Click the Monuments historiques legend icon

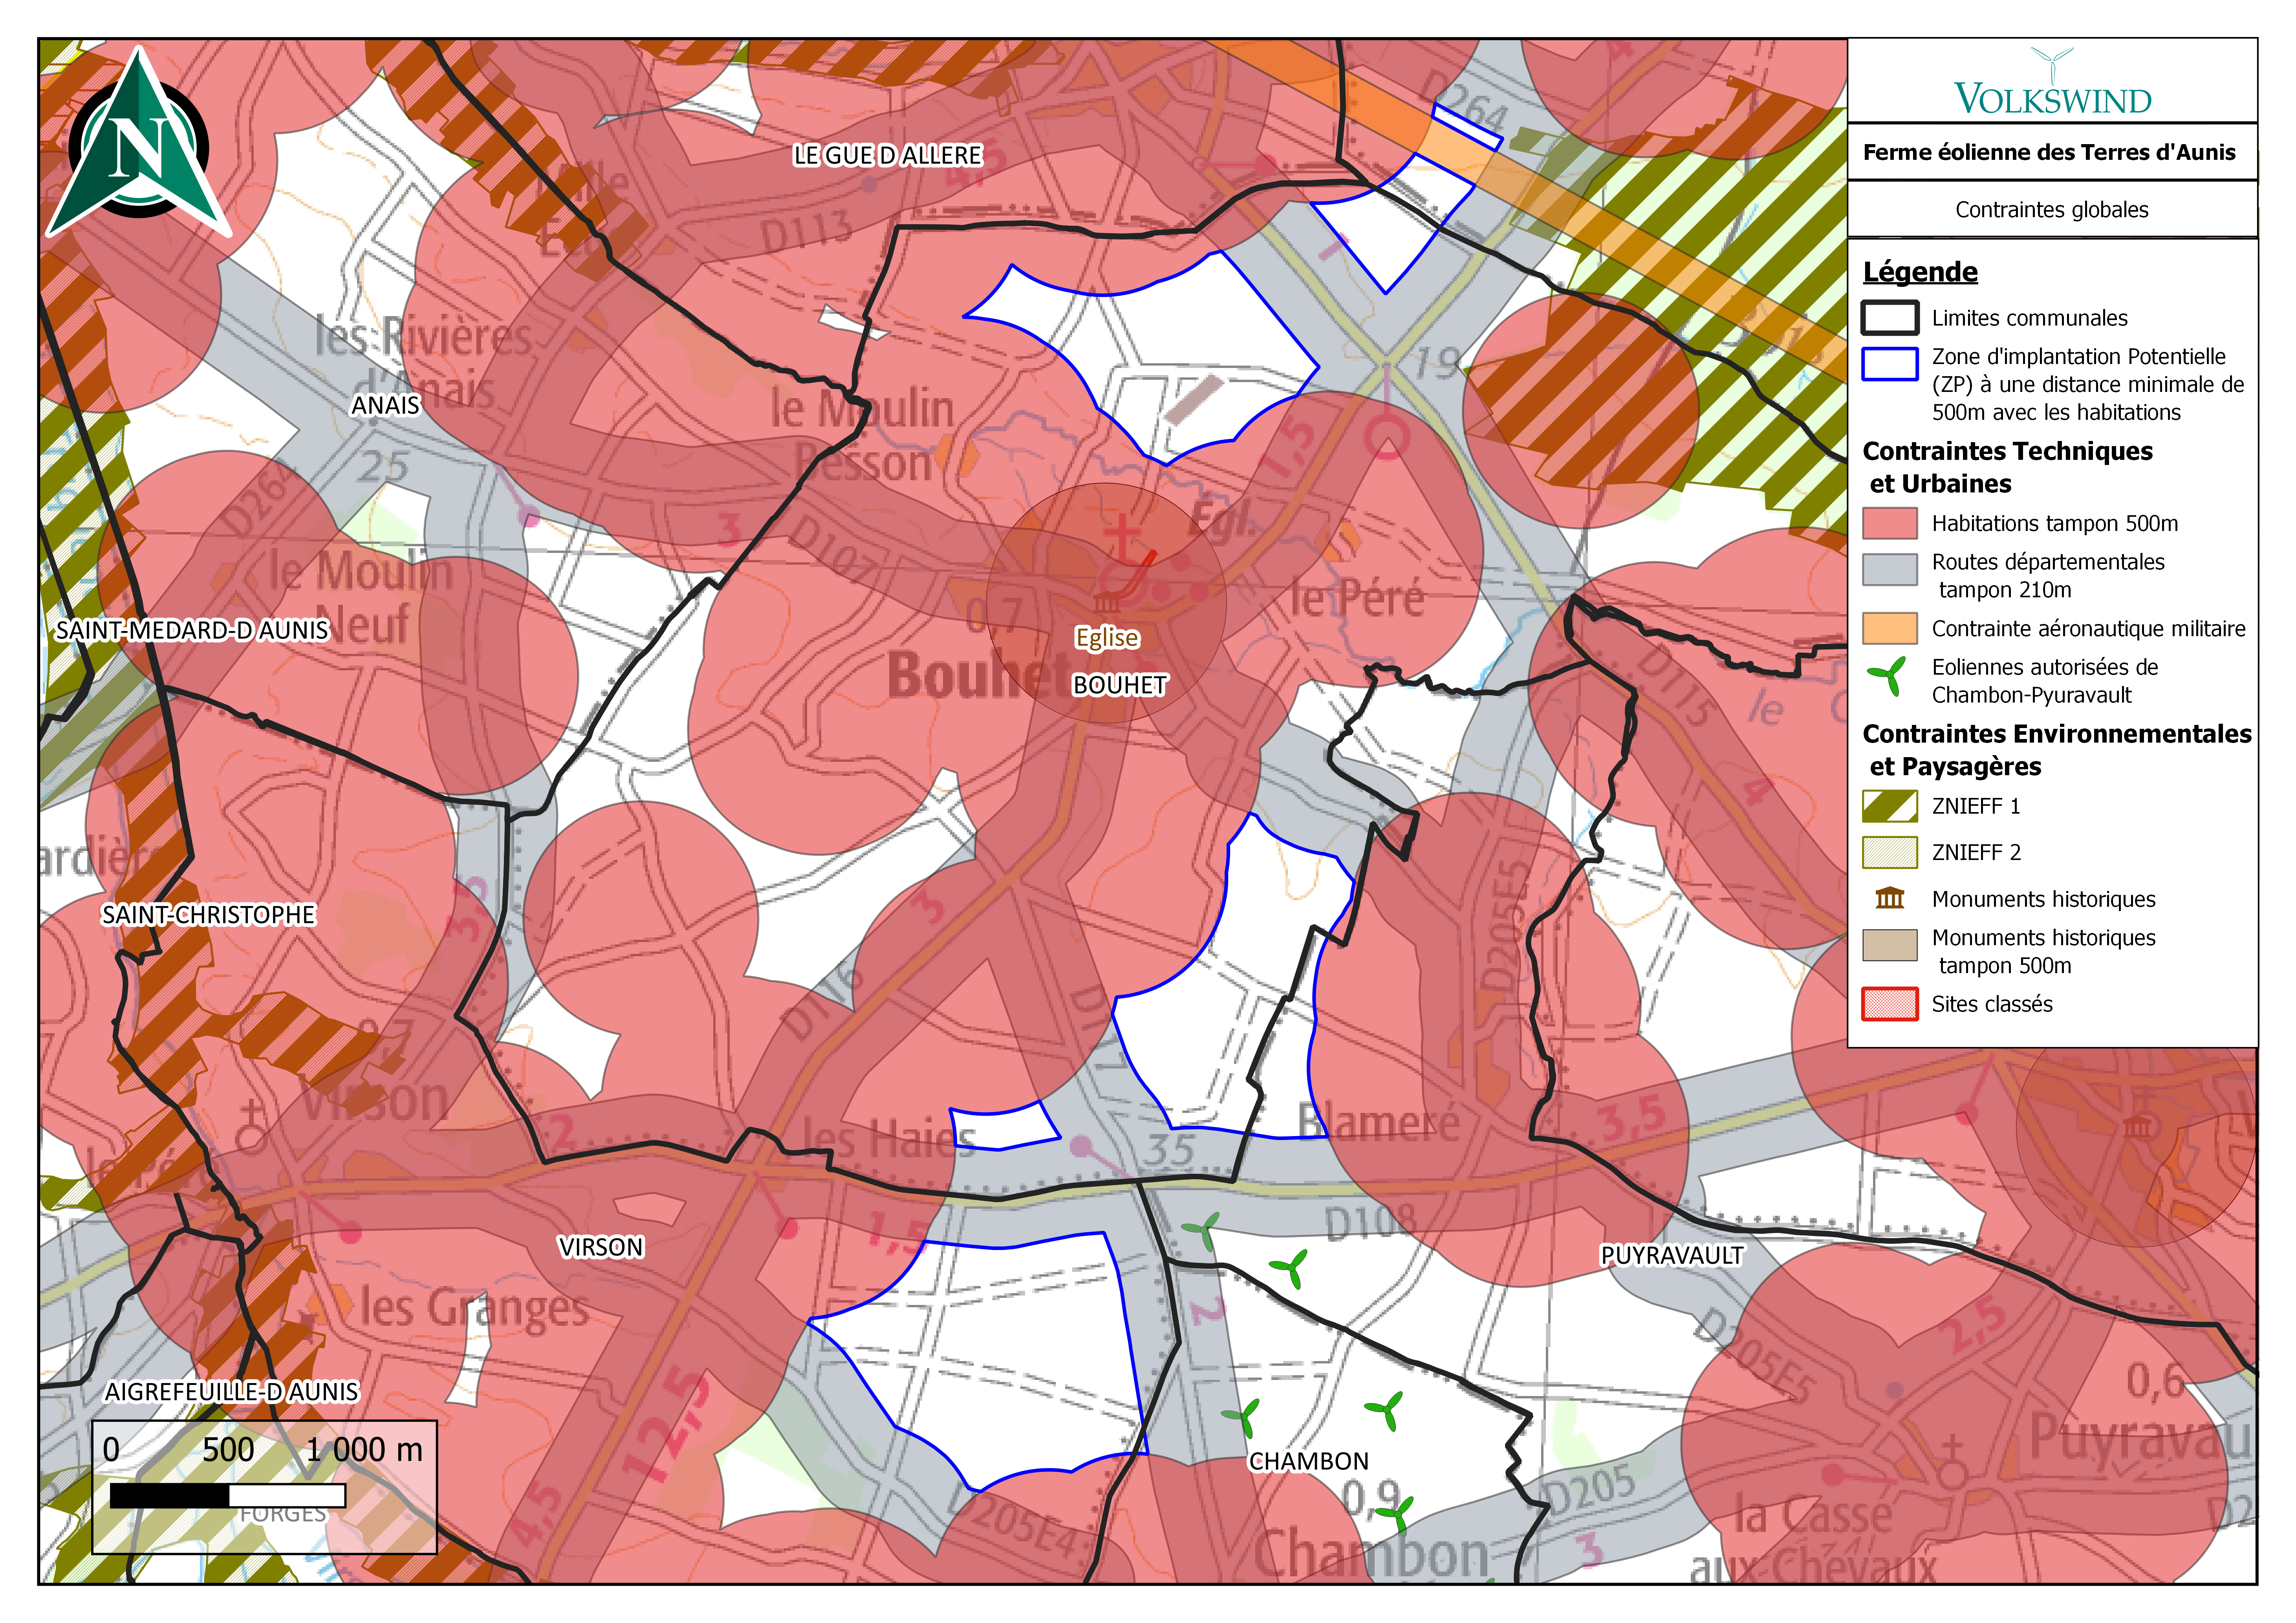(x=1889, y=898)
